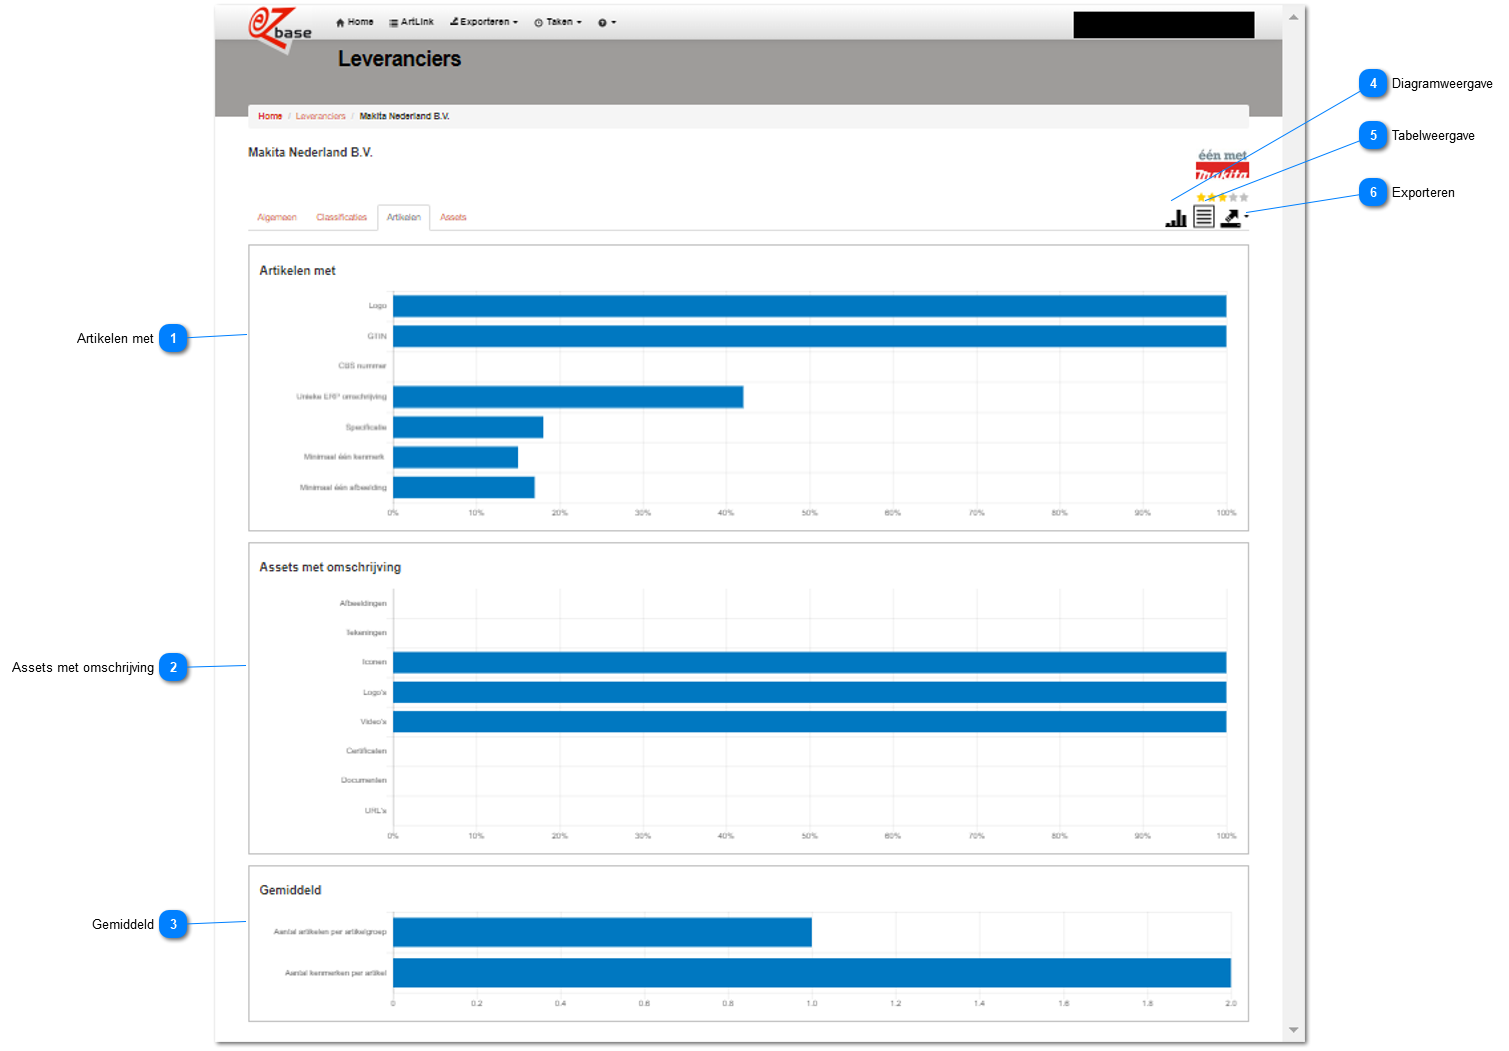The height and width of the screenshot is (1051, 1509).
Task: Click the Makita supplier logo image
Action: tap(1222, 165)
